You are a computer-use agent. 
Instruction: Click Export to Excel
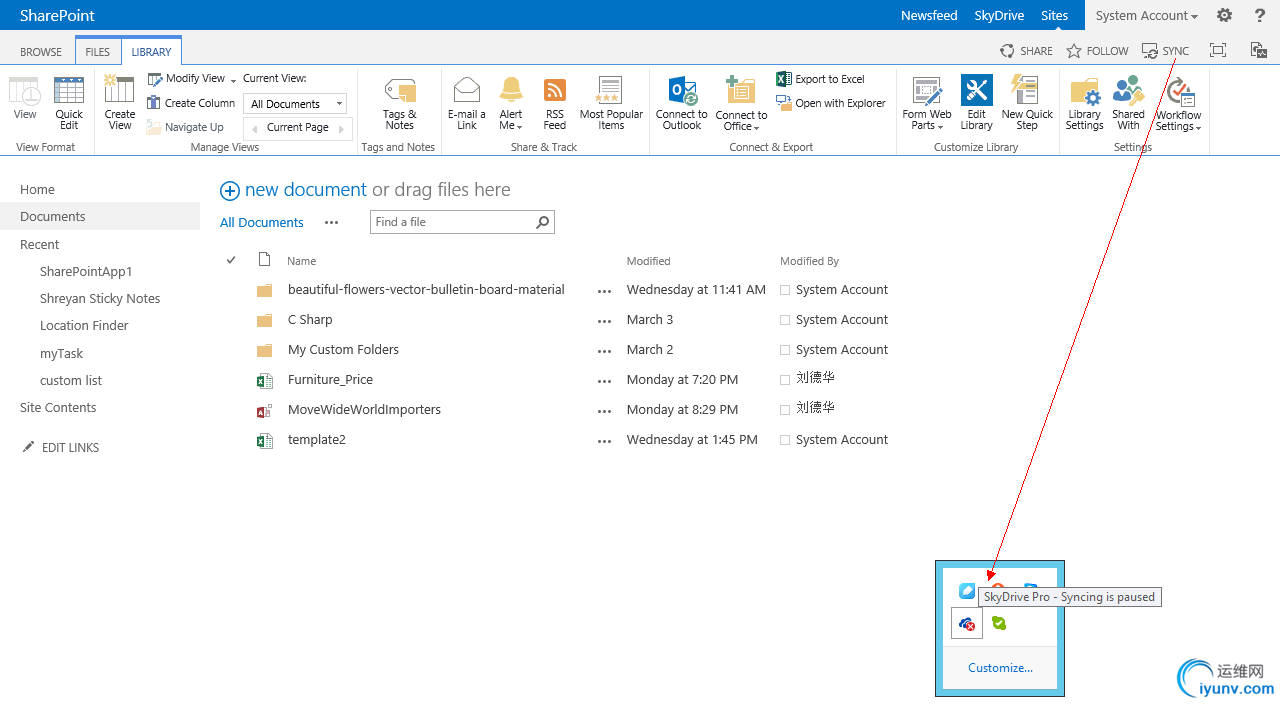coord(820,79)
